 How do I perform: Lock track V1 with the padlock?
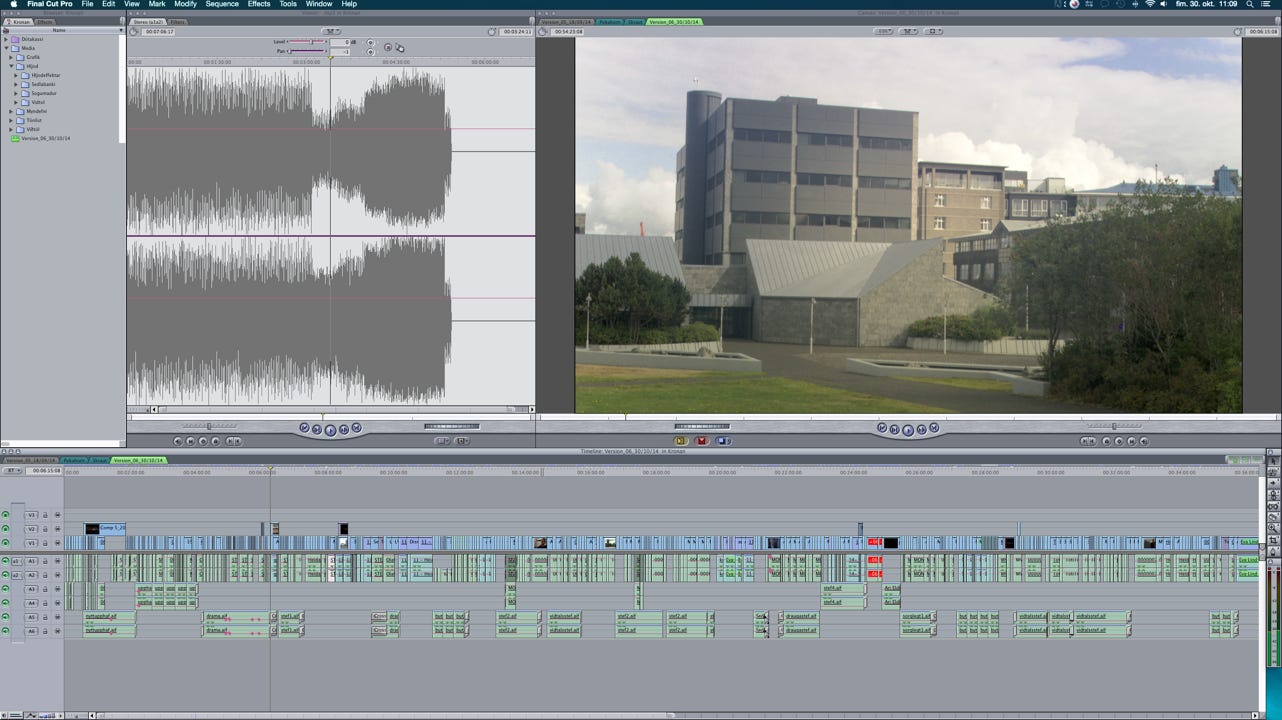click(45, 543)
